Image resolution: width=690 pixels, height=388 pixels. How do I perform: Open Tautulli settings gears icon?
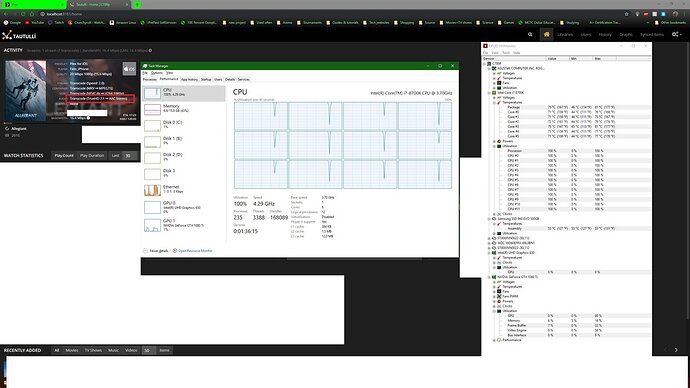676,34
